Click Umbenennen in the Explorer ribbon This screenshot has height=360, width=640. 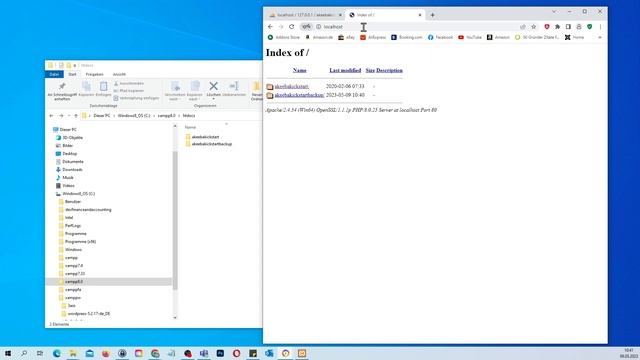pyautogui.click(x=234, y=89)
